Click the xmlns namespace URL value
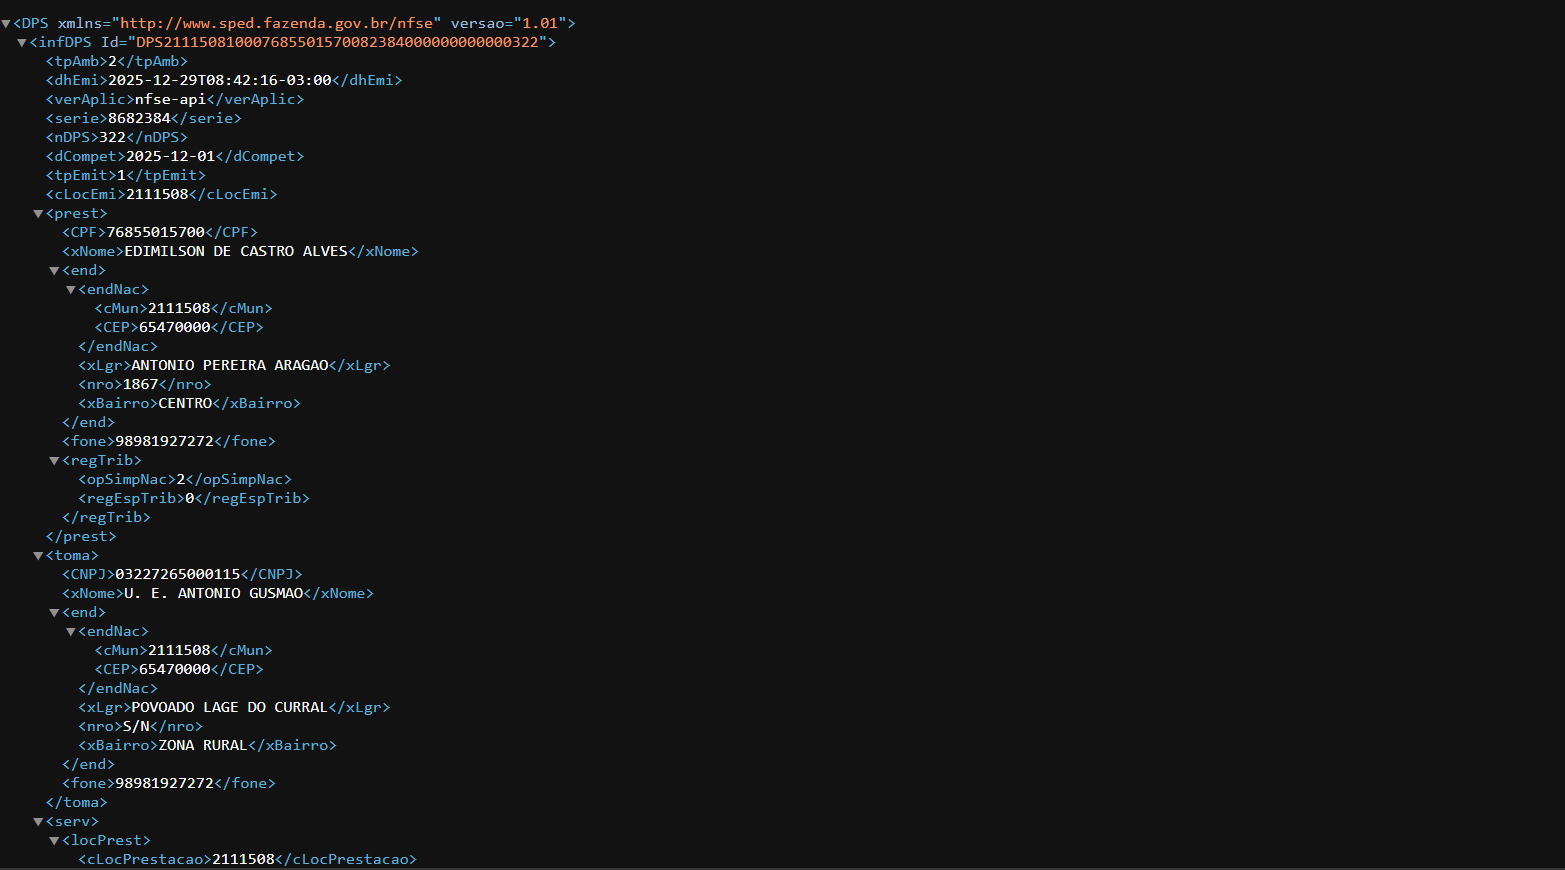 280,23
